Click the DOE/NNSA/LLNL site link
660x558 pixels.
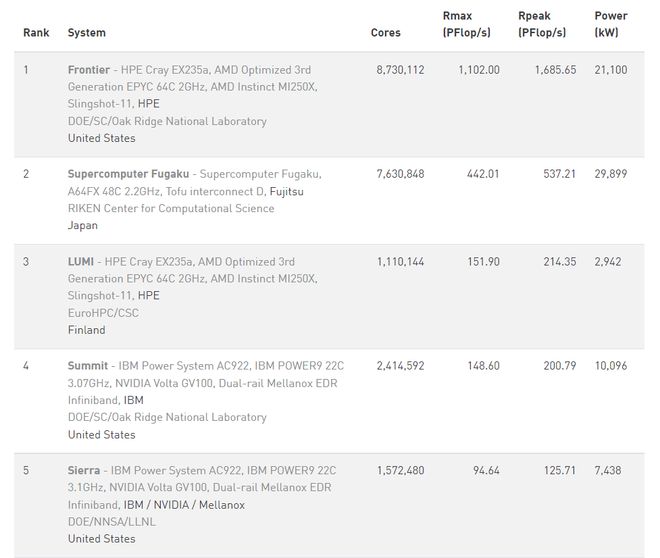112,522
